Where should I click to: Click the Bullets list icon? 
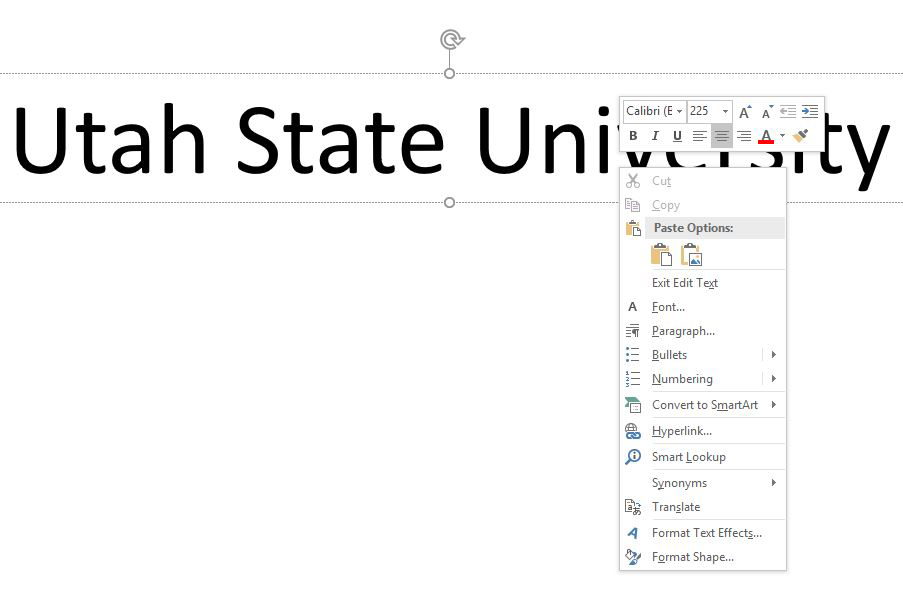[633, 355]
